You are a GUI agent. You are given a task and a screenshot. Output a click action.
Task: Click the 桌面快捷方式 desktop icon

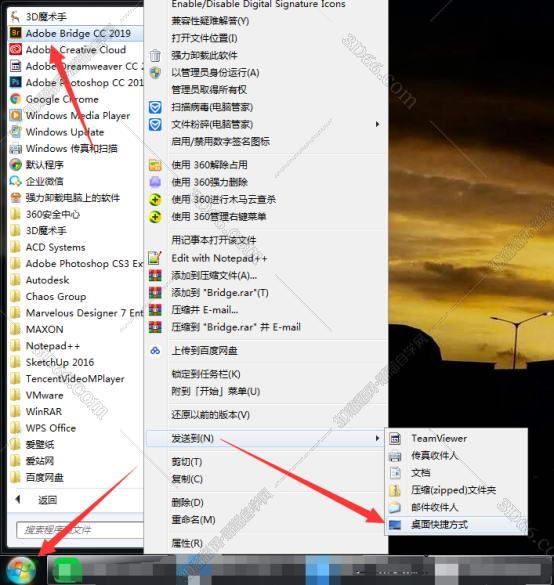pos(395,525)
